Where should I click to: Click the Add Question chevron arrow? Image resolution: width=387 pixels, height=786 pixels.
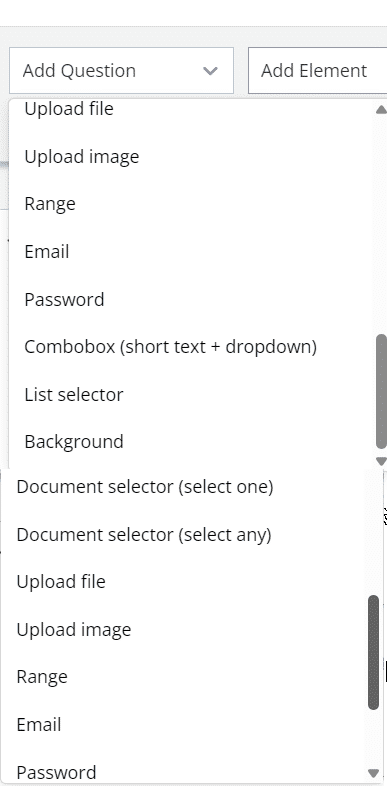[210, 71]
